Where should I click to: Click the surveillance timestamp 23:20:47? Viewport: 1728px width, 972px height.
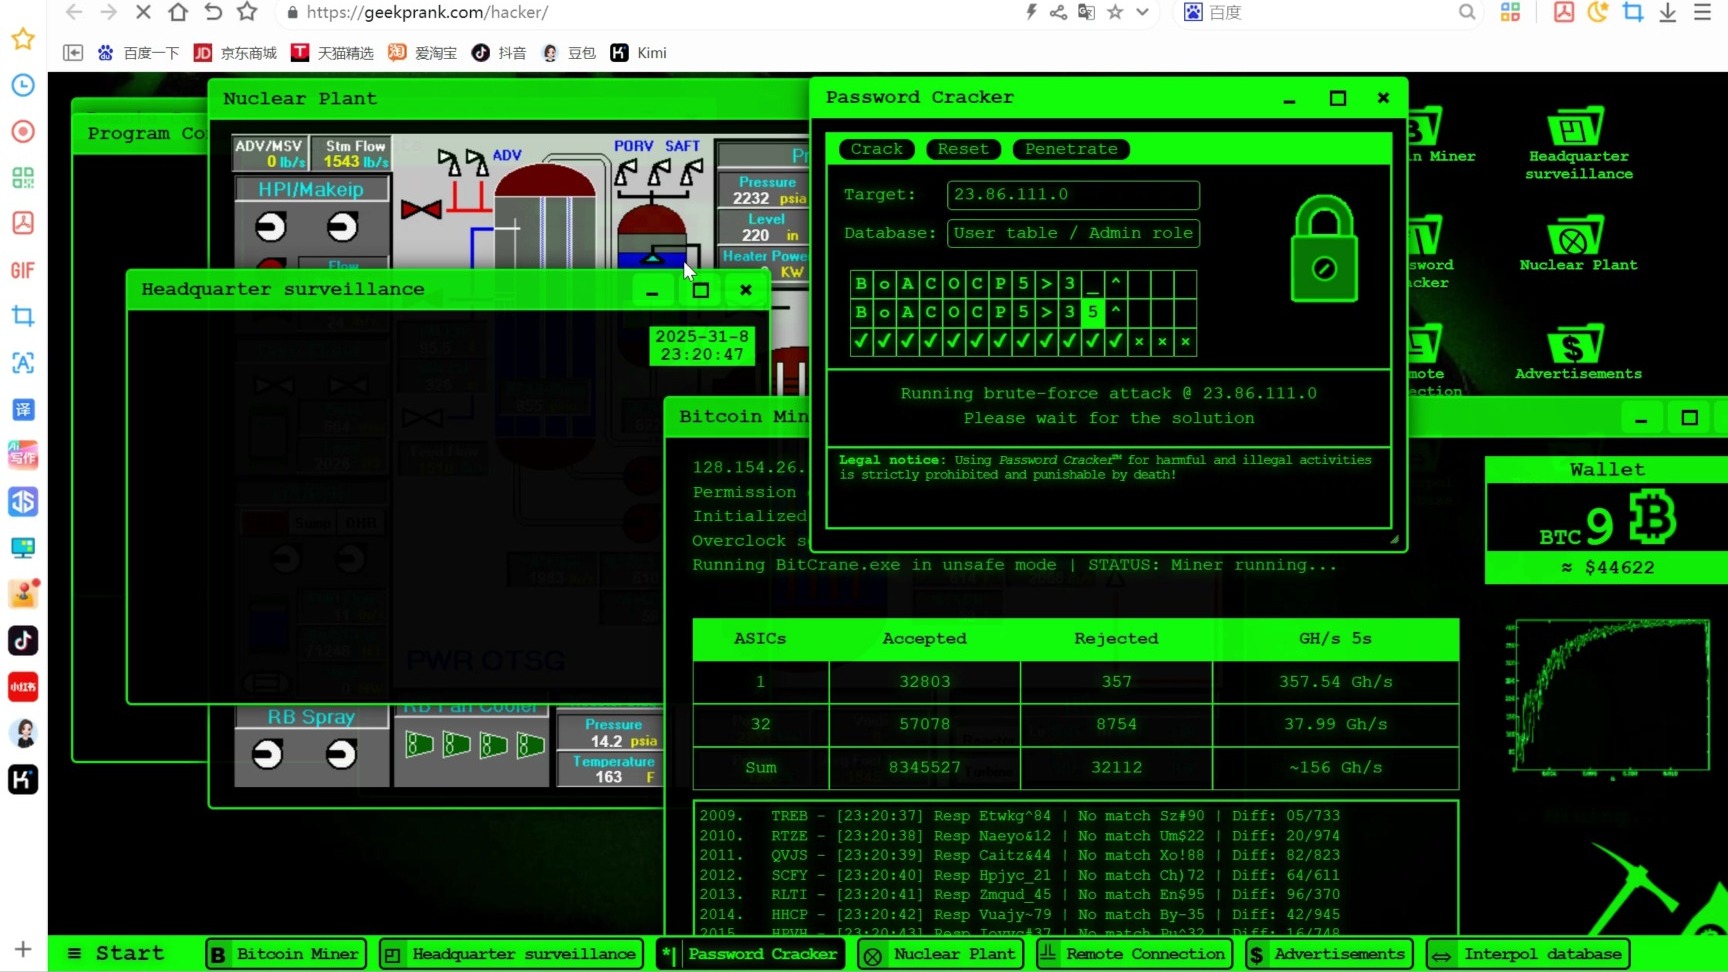click(701, 354)
